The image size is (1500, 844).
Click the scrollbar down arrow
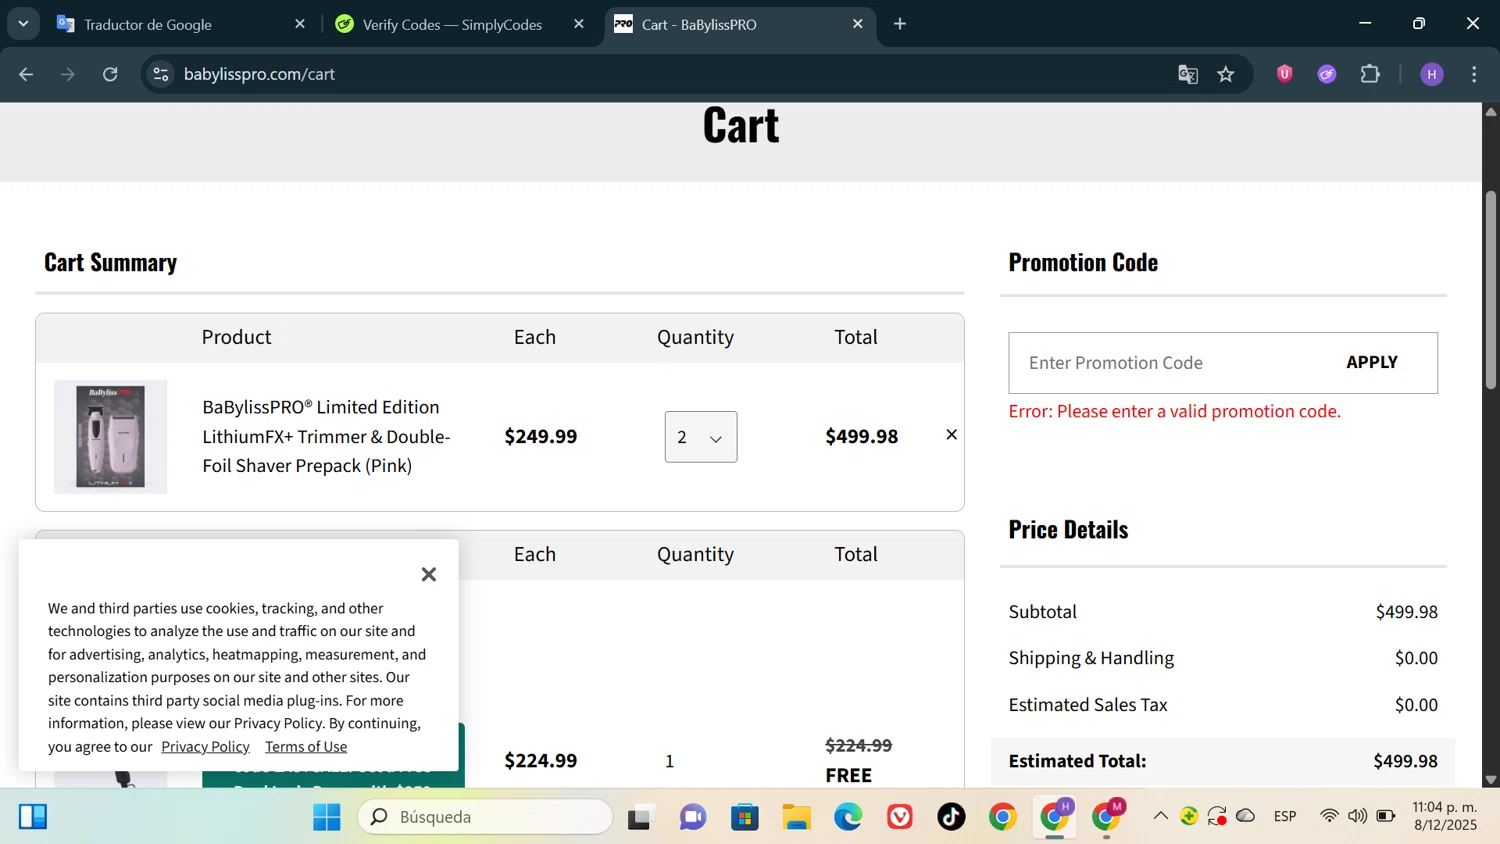tap(1491, 779)
